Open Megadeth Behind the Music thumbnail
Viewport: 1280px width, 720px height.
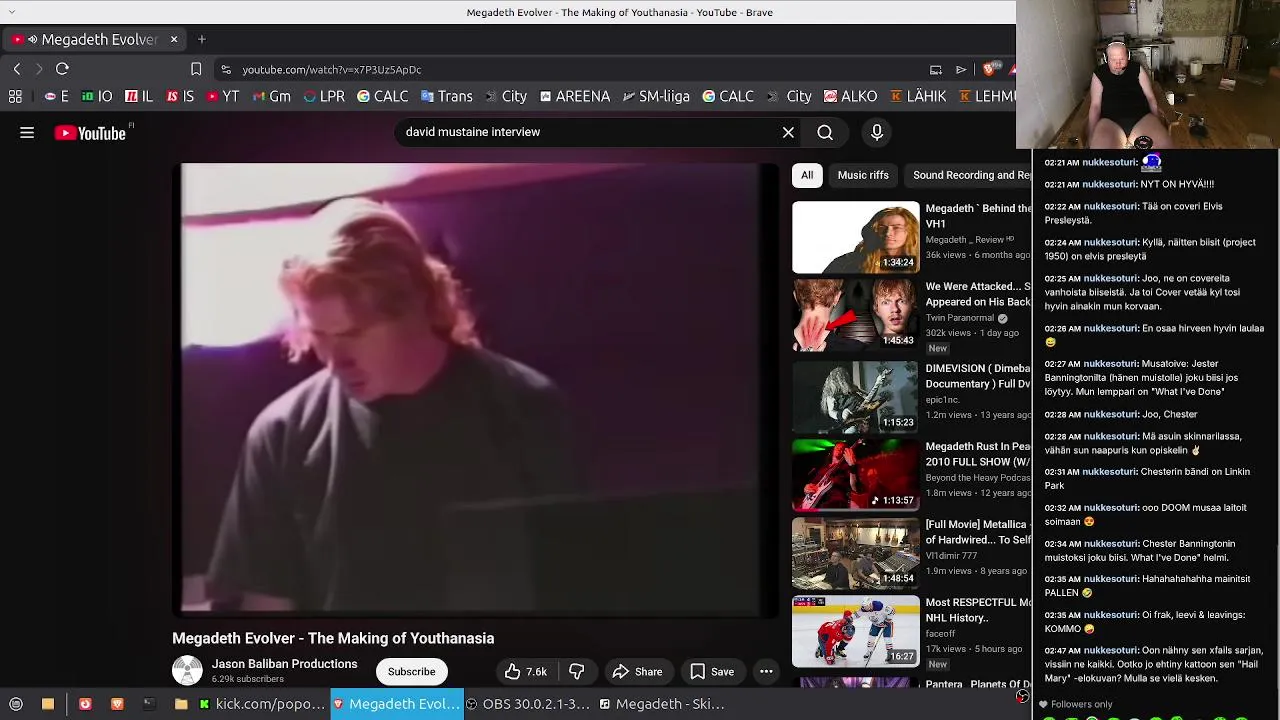click(856, 237)
